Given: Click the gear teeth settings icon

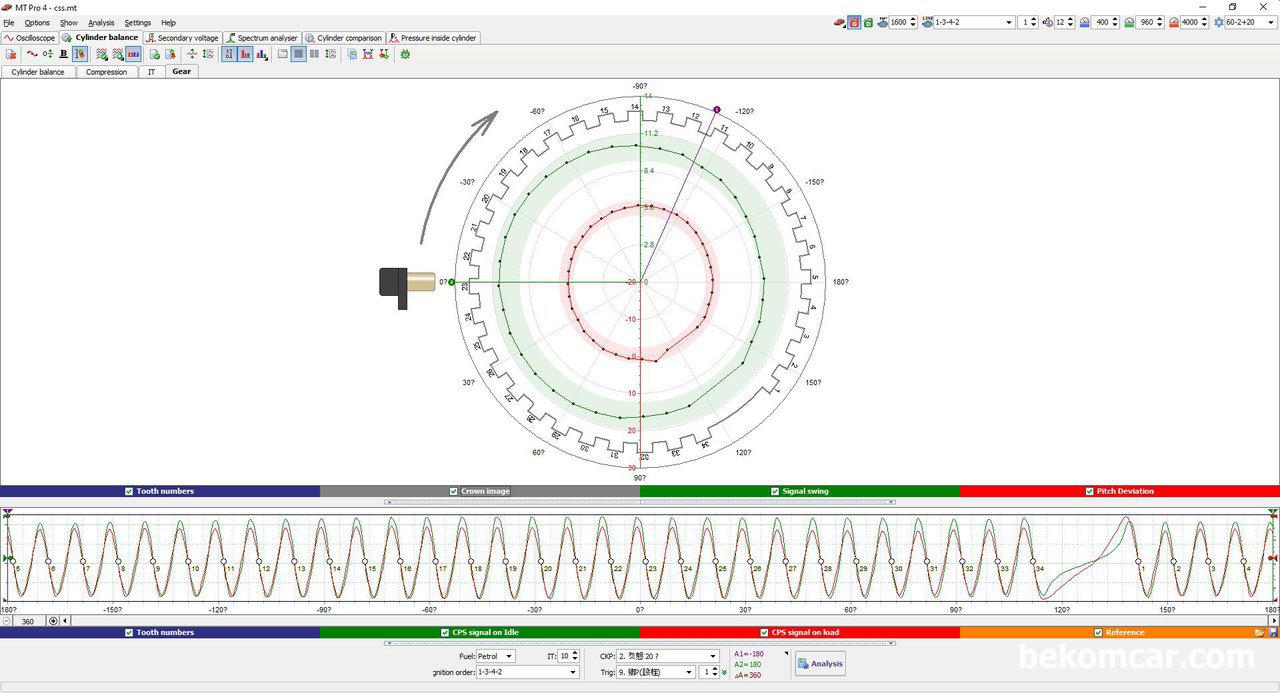Looking at the screenshot, I should pos(1219,22).
